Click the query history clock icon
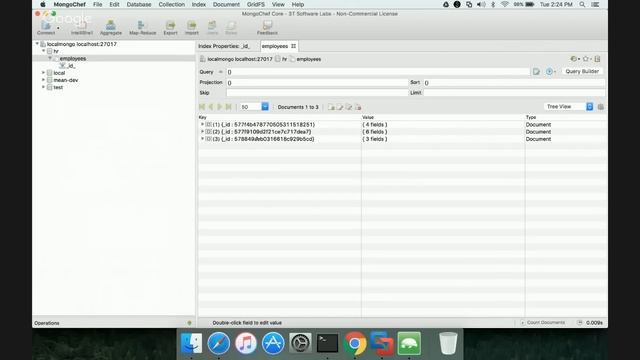 click(x=573, y=59)
